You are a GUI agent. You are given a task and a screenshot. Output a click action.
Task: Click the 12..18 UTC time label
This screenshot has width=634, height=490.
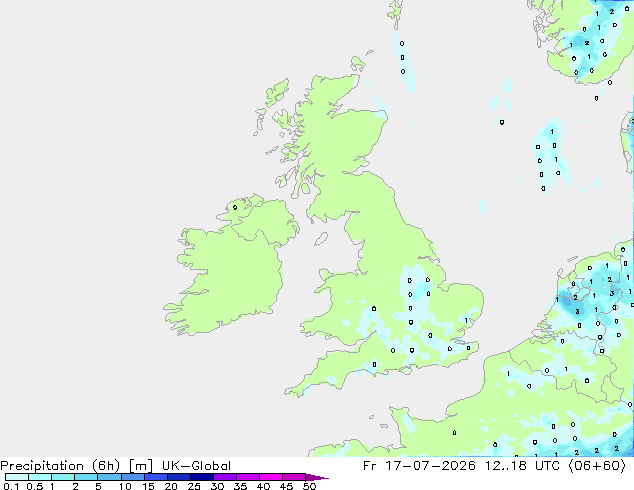(522, 466)
